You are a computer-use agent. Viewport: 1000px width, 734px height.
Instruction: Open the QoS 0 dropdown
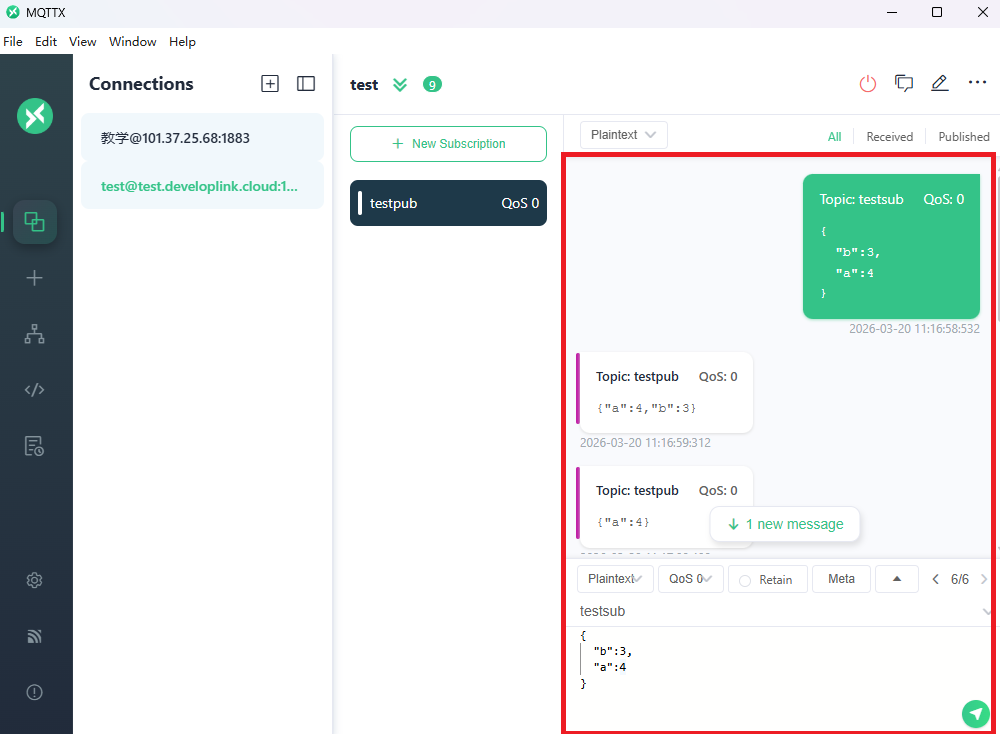coord(691,579)
